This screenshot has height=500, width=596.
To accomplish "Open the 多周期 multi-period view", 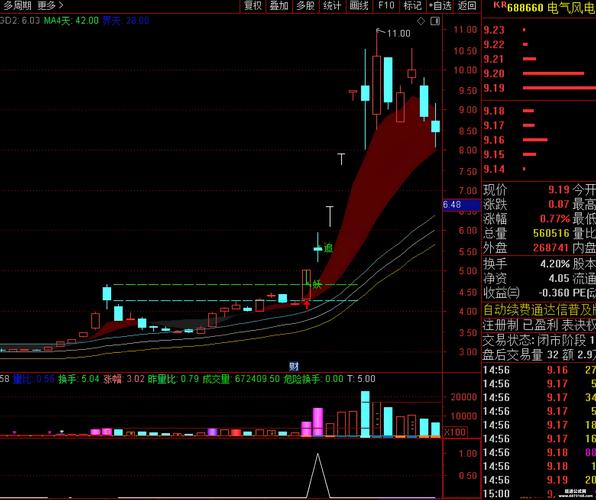I will (x=17, y=6).
